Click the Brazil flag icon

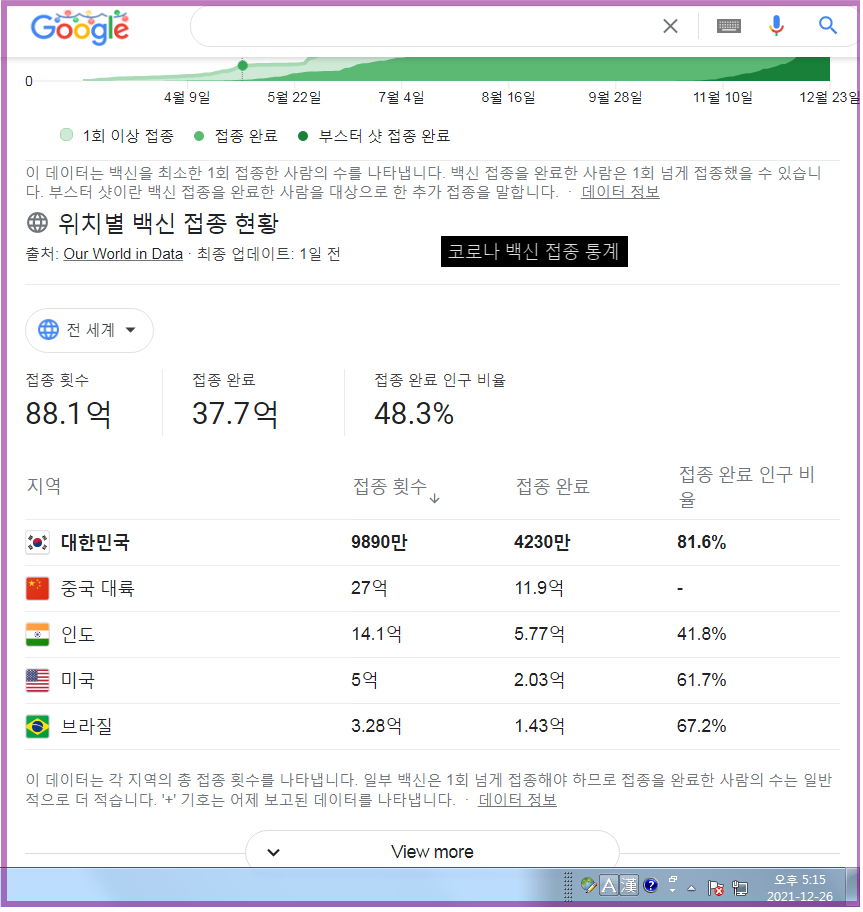(38, 728)
